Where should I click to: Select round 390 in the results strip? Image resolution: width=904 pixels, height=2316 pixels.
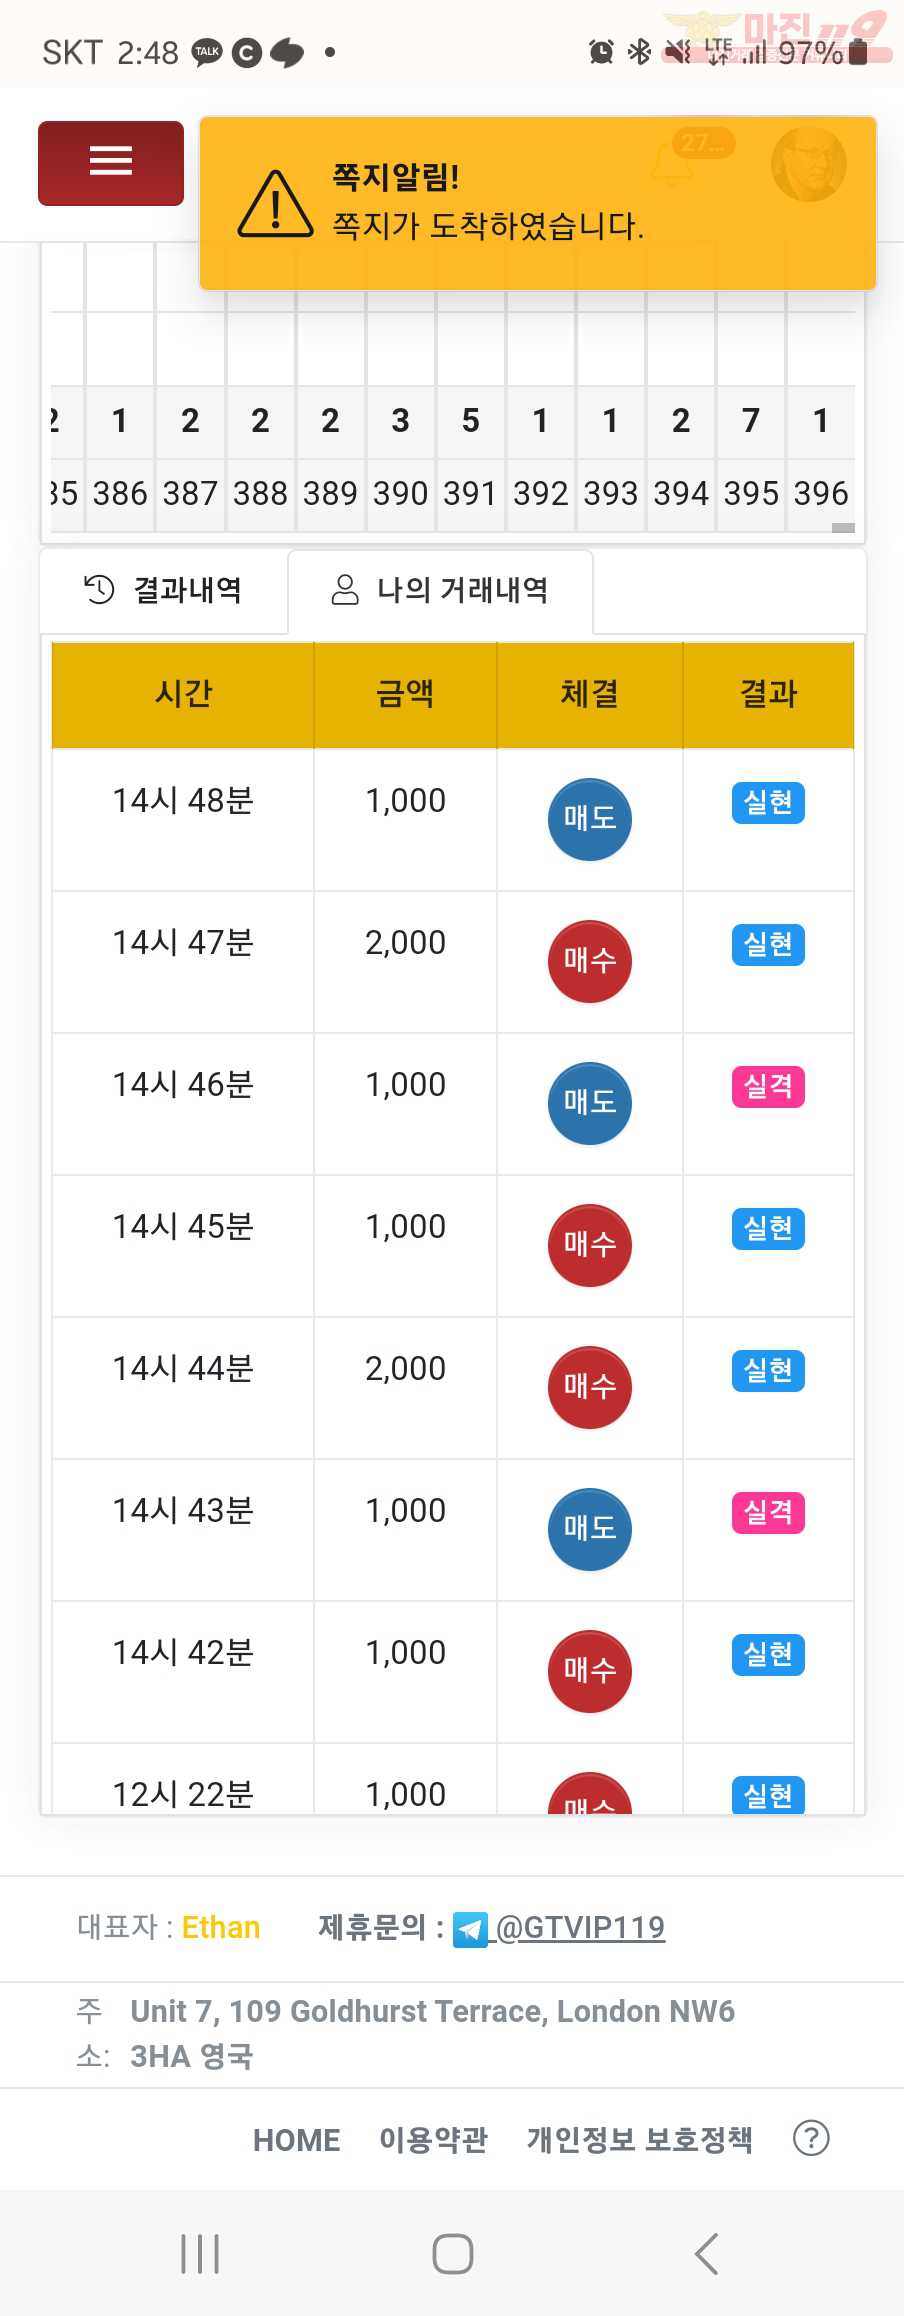pos(401,493)
